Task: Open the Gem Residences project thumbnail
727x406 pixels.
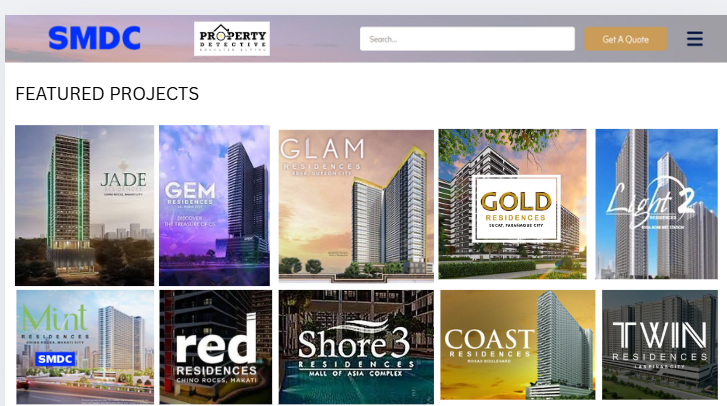Action: tap(214, 205)
